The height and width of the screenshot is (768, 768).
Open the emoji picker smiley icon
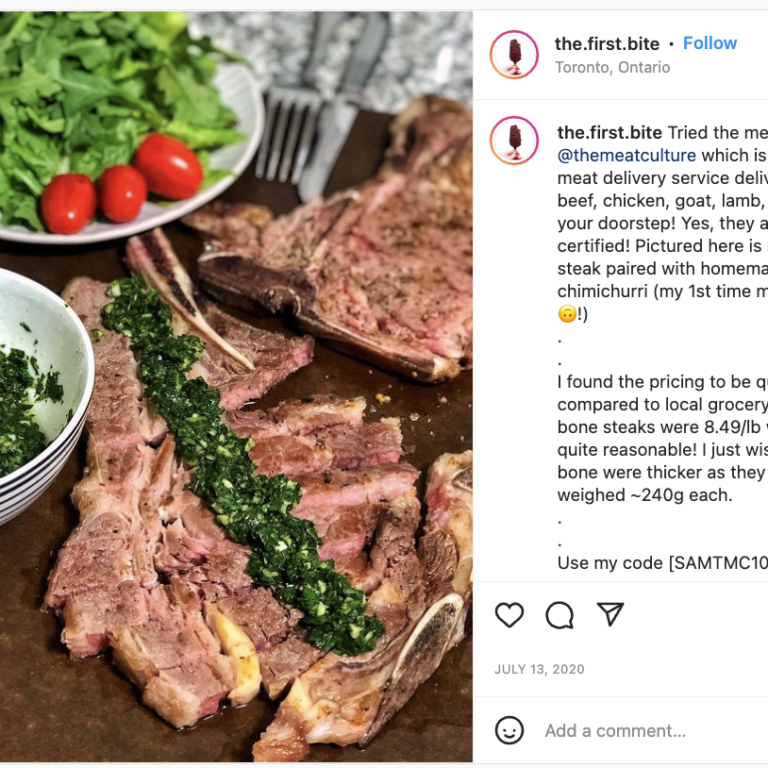coord(509,731)
